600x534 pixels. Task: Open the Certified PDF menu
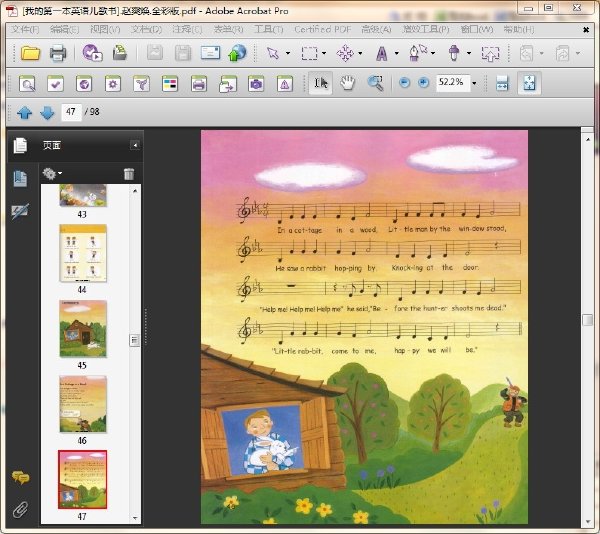(x=323, y=29)
